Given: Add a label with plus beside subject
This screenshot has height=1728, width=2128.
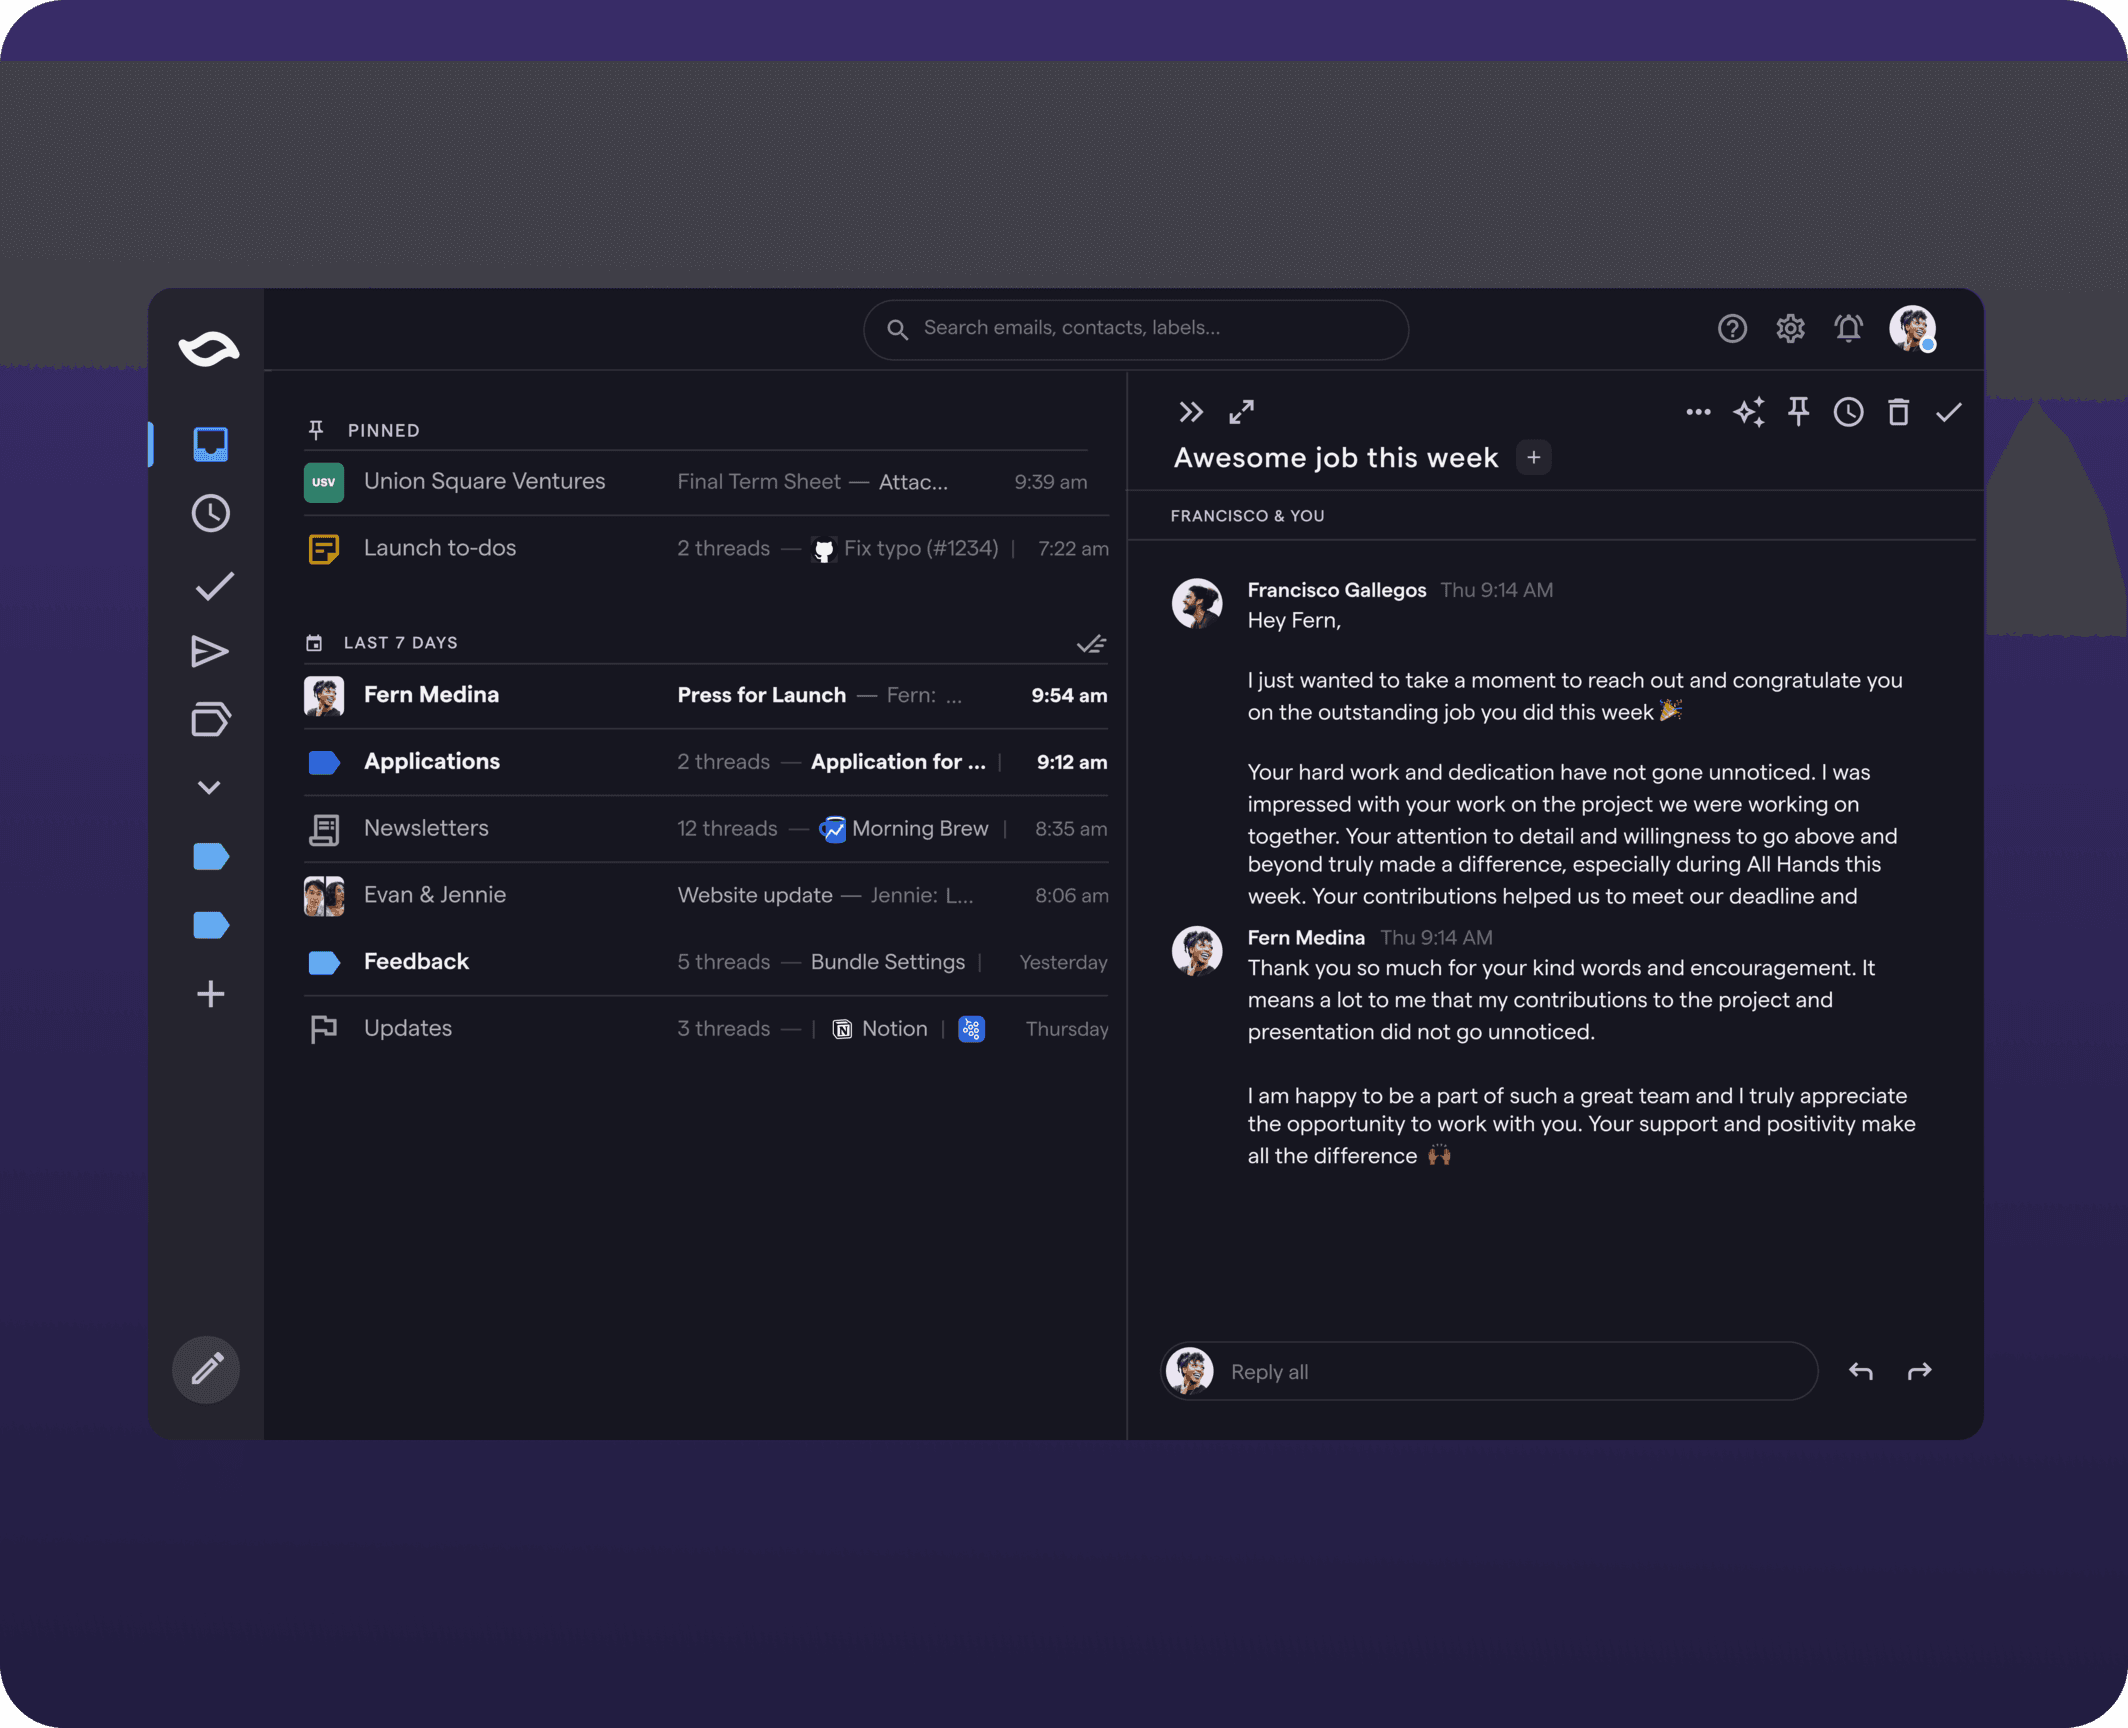Looking at the screenshot, I should click(1533, 458).
